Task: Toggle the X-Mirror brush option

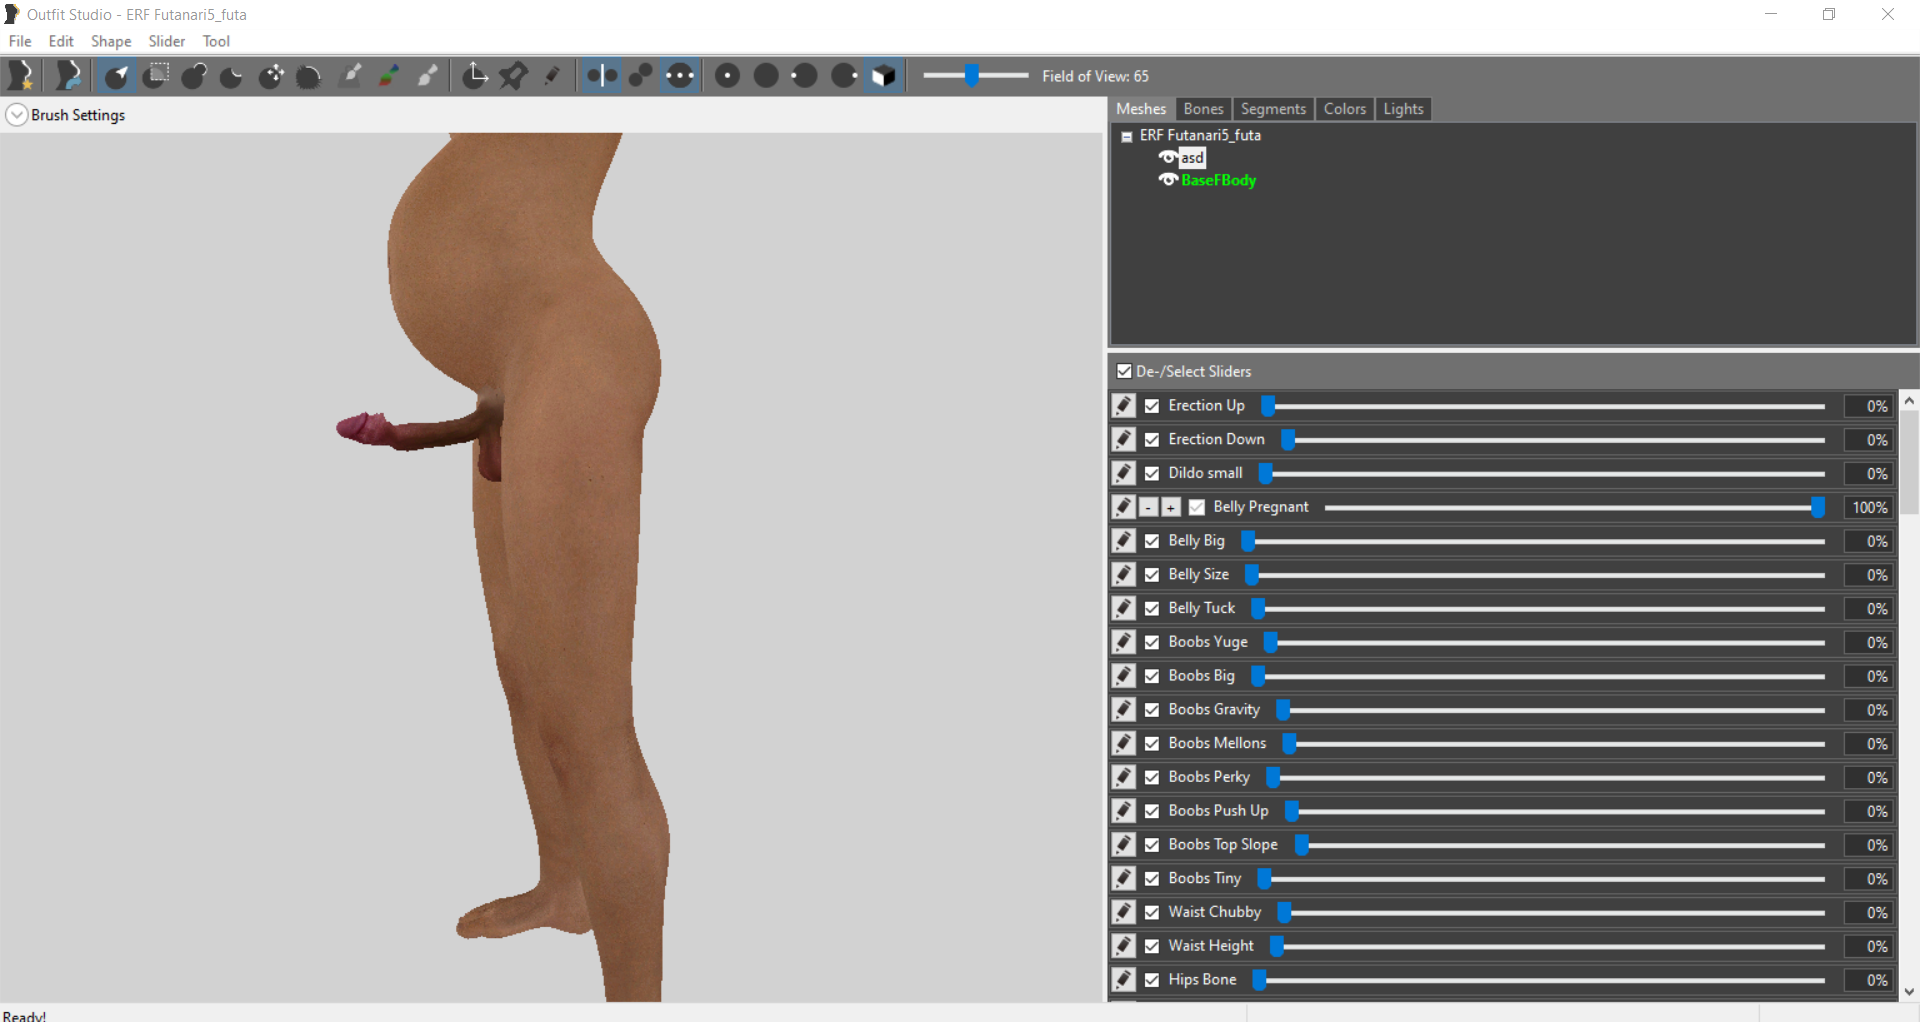Action: click(602, 76)
